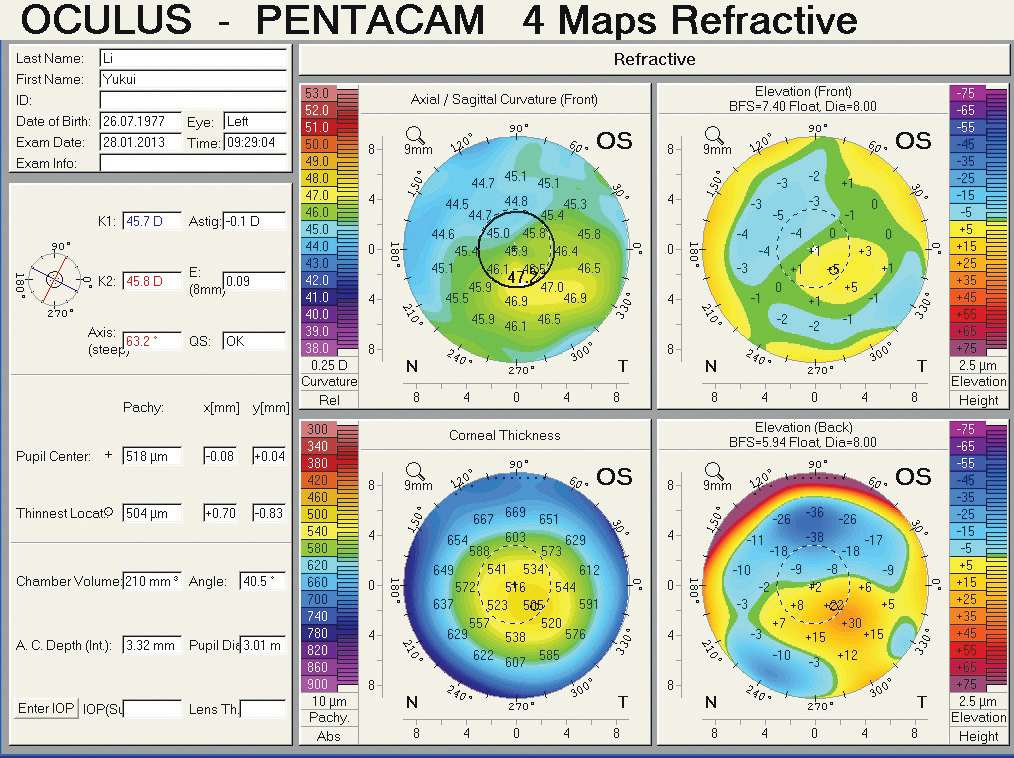Viewport: 1014px width, 758px height.
Task: Select the Exam Date field 28.01.2013
Action: click(141, 142)
